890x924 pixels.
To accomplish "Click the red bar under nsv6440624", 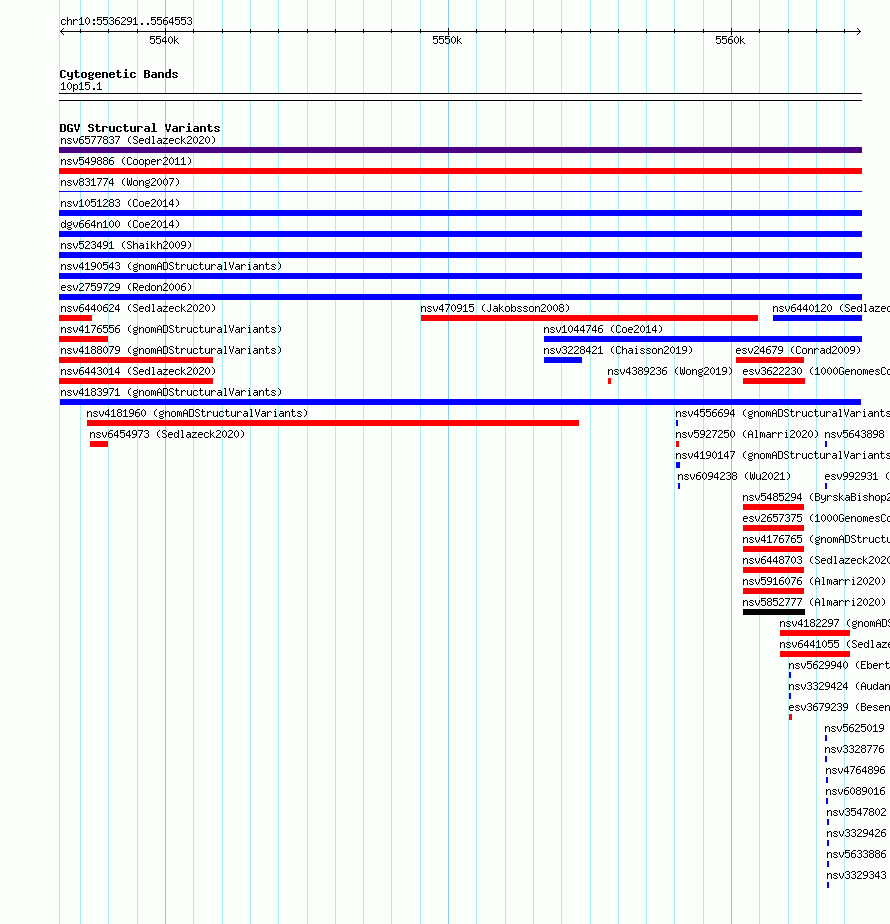I will click(75, 318).
